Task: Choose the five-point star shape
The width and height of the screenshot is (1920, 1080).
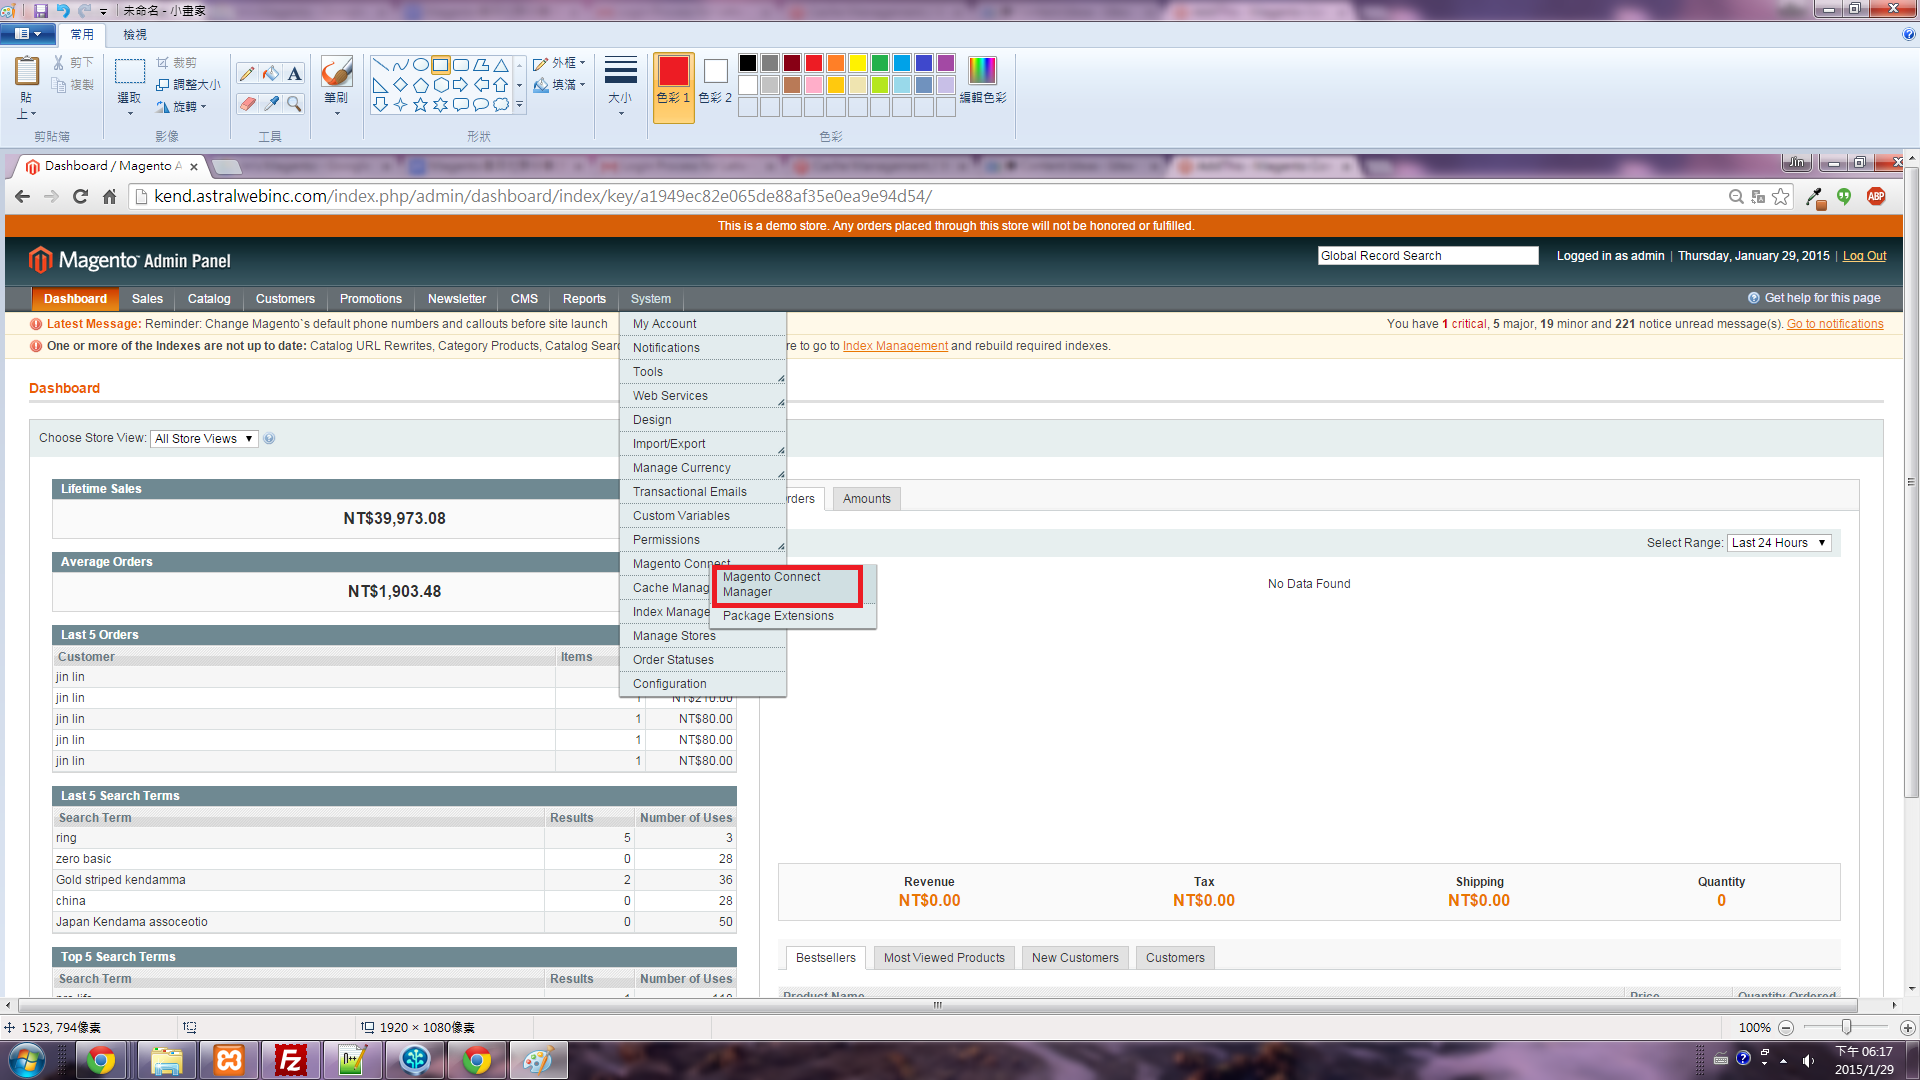Action: tap(421, 105)
